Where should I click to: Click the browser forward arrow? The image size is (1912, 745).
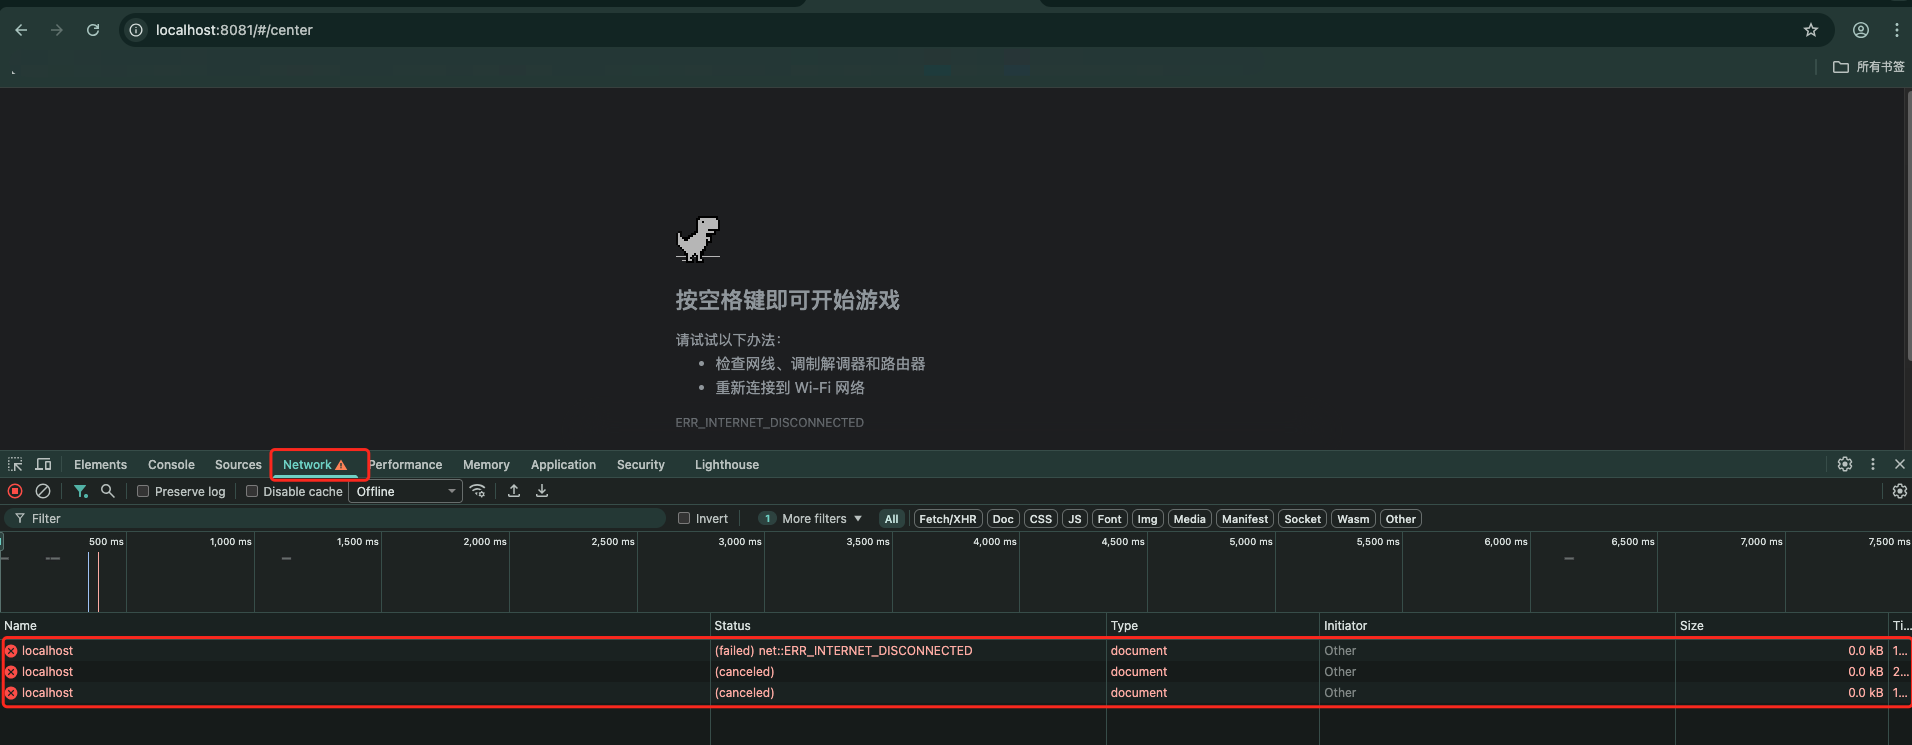[x=57, y=30]
